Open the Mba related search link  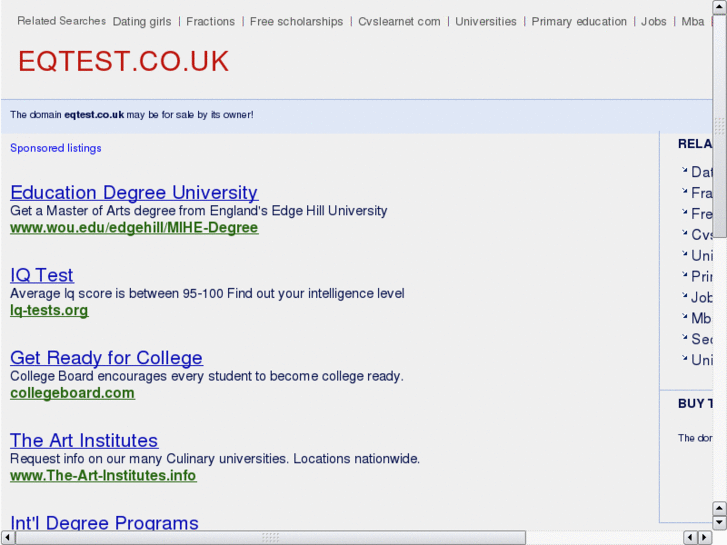[x=692, y=21]
